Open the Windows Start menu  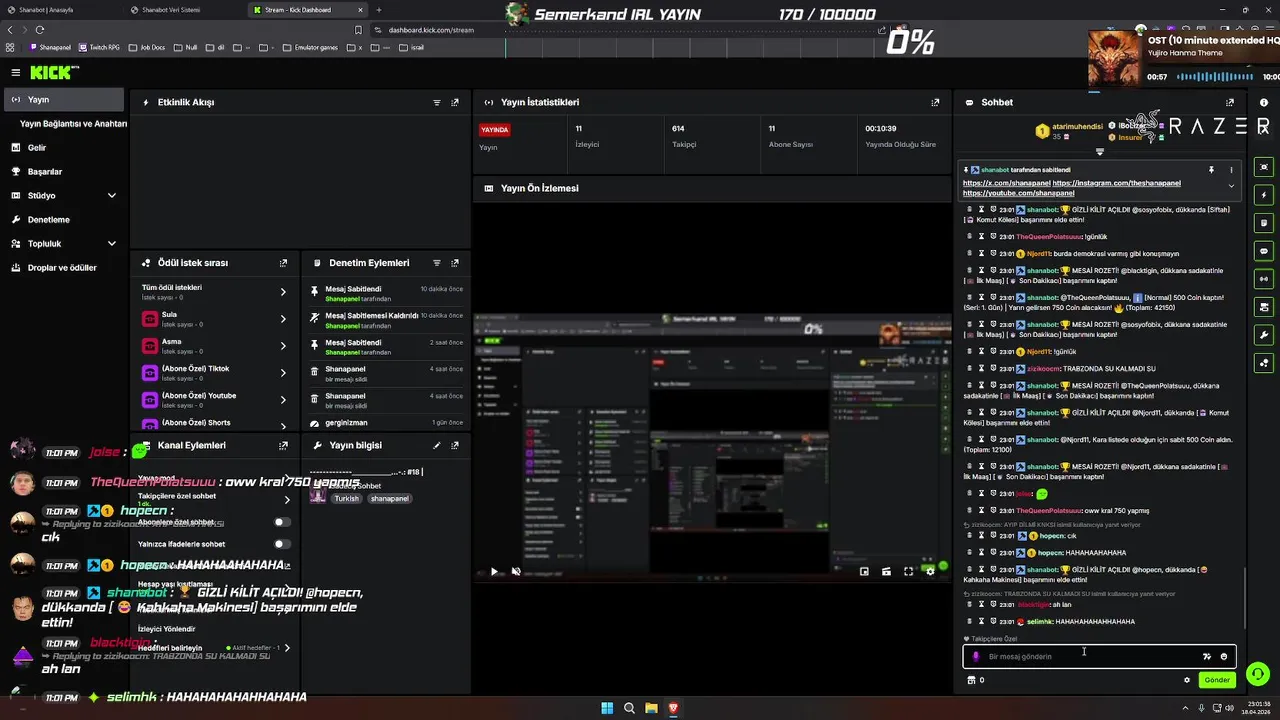click(607, 708)
